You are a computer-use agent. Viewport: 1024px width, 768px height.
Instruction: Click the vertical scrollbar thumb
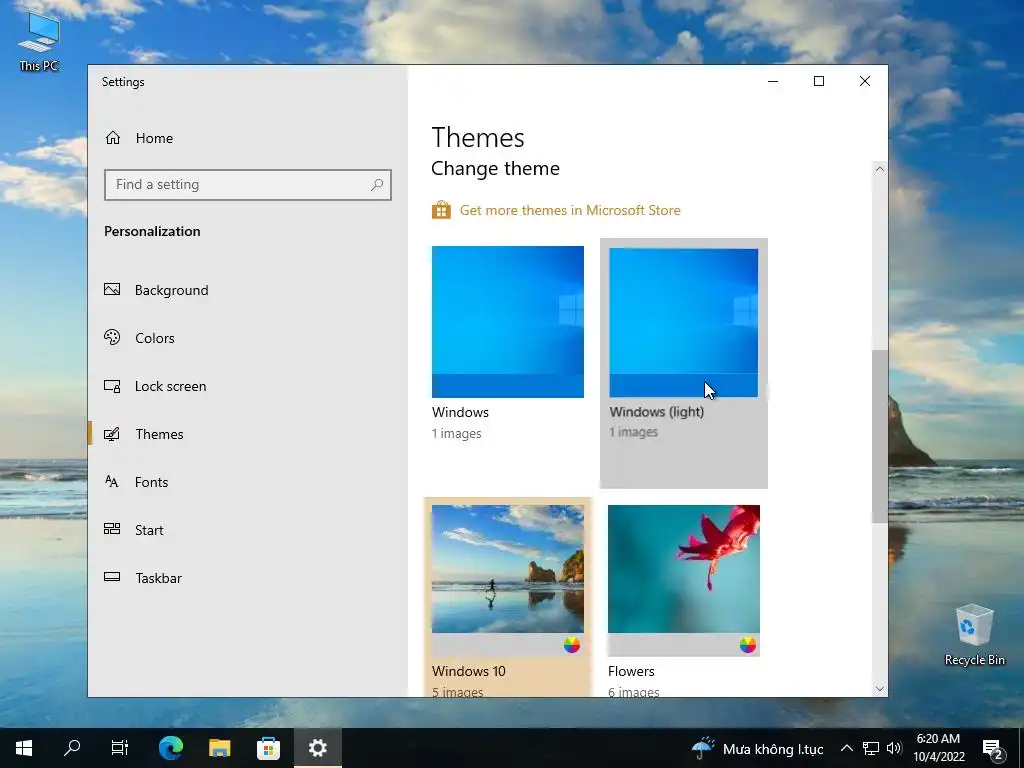880,436
